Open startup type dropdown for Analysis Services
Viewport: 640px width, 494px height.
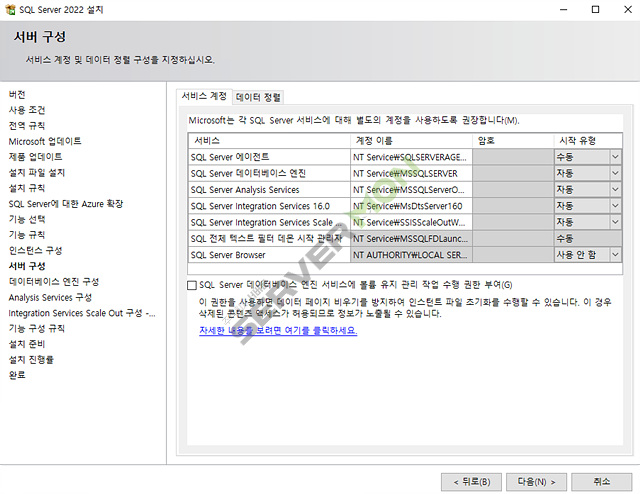pyautogui.click(x=615, y=189)
